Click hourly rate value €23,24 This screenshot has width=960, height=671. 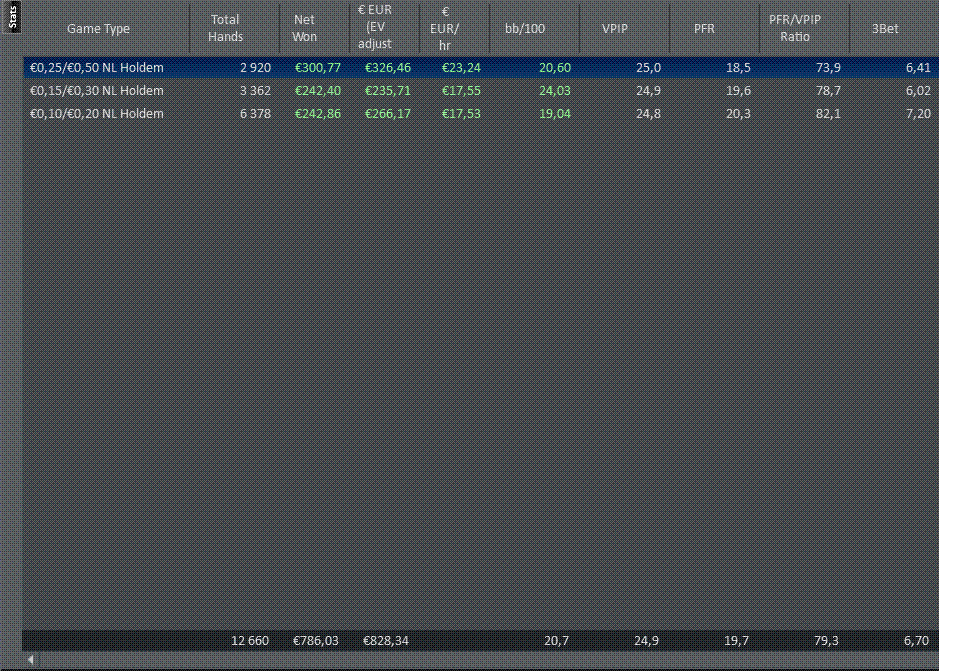(461, 67)
